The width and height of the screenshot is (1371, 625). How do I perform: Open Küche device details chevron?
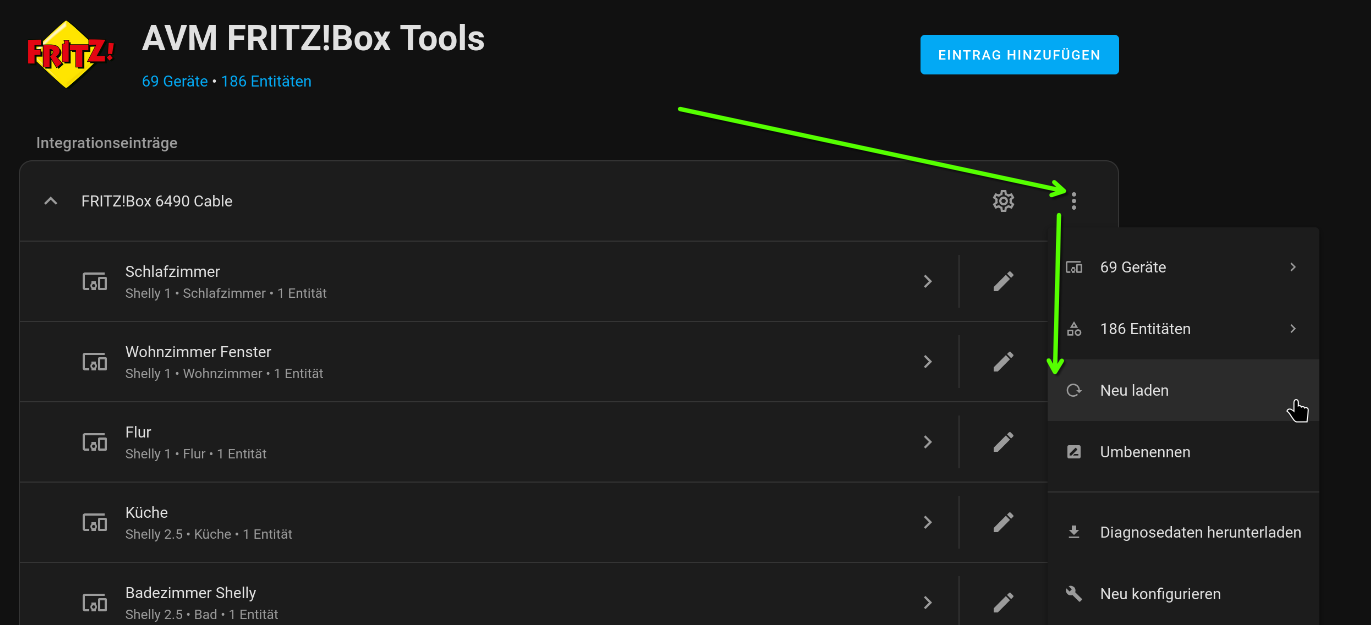pos(928,522)
